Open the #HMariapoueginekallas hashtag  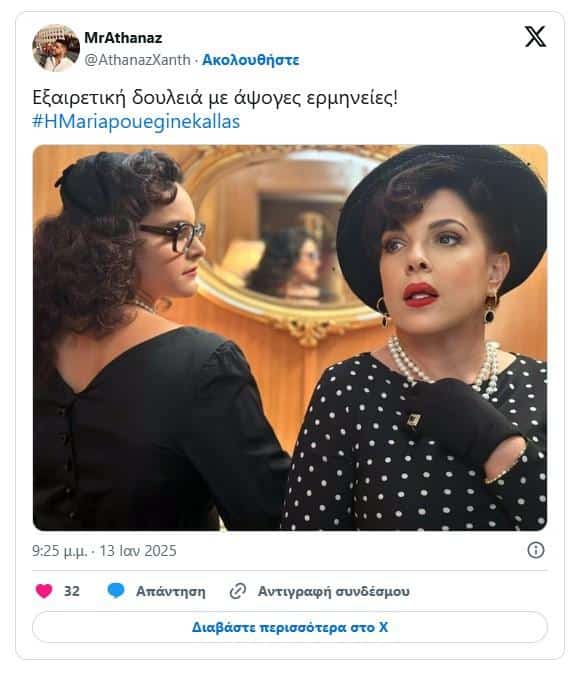[x=136, y=122]
